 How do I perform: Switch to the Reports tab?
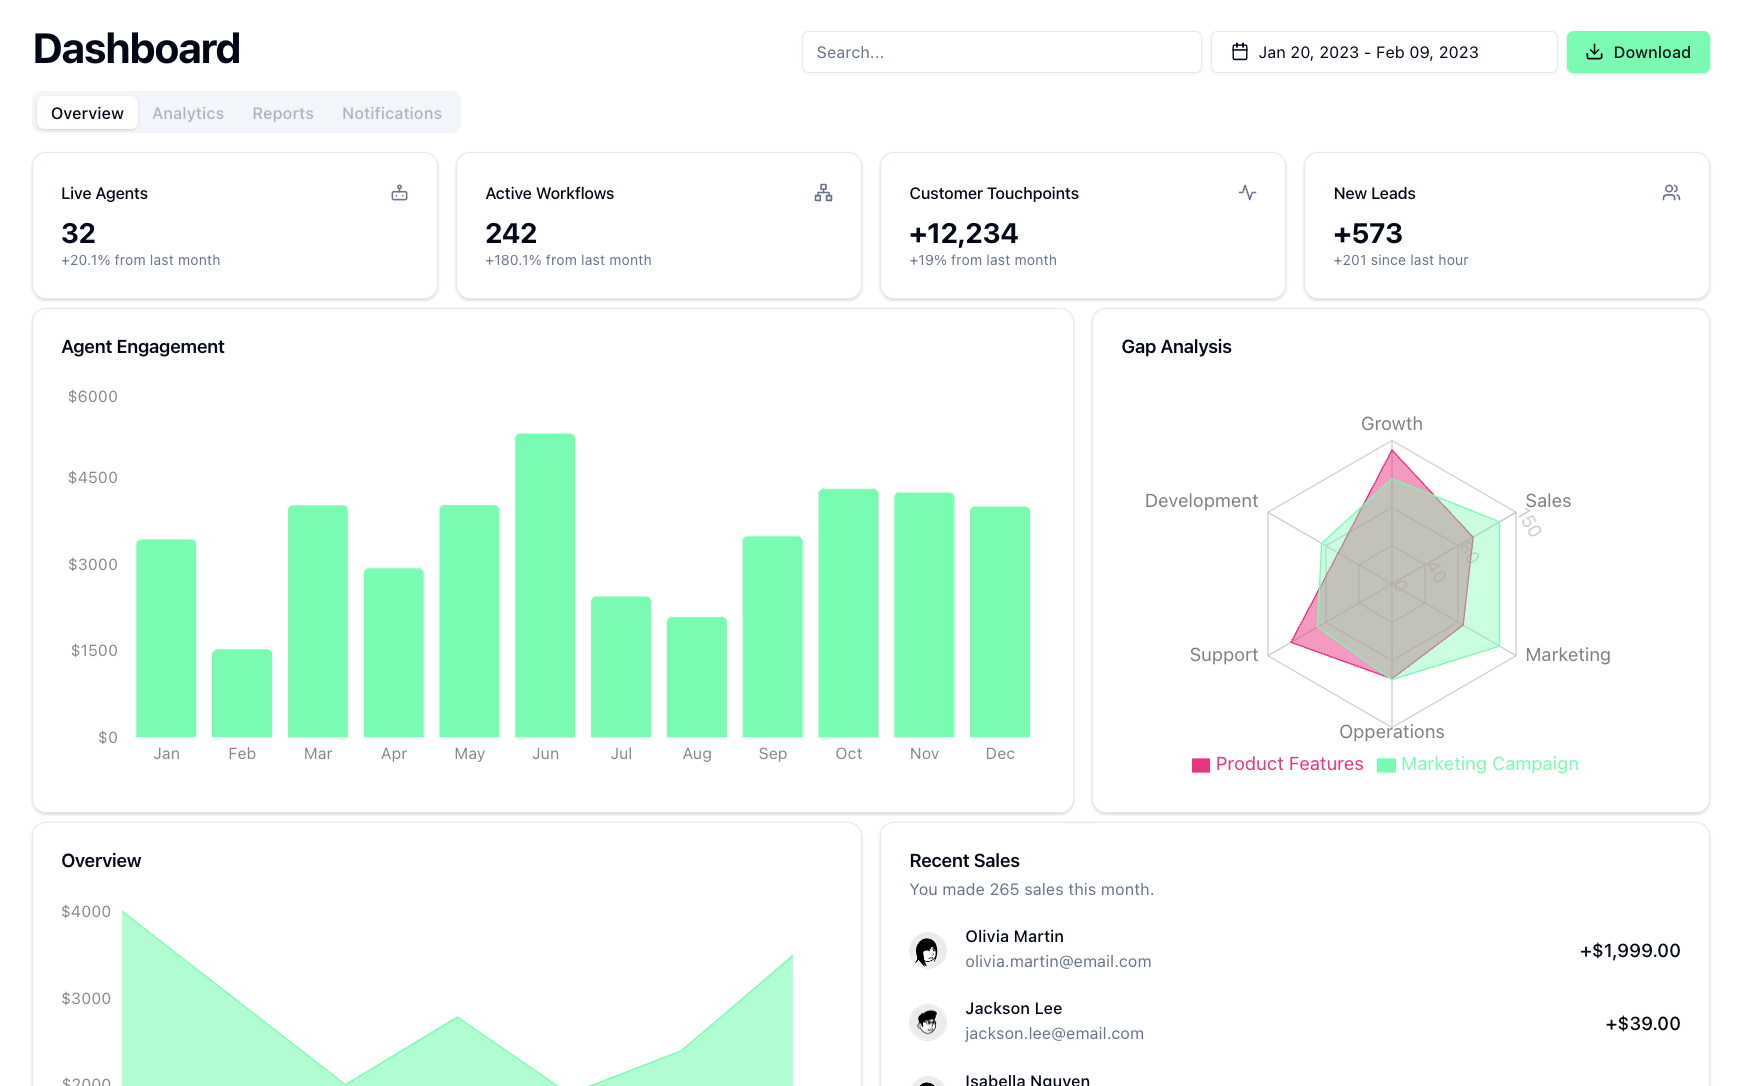[283, 113]
